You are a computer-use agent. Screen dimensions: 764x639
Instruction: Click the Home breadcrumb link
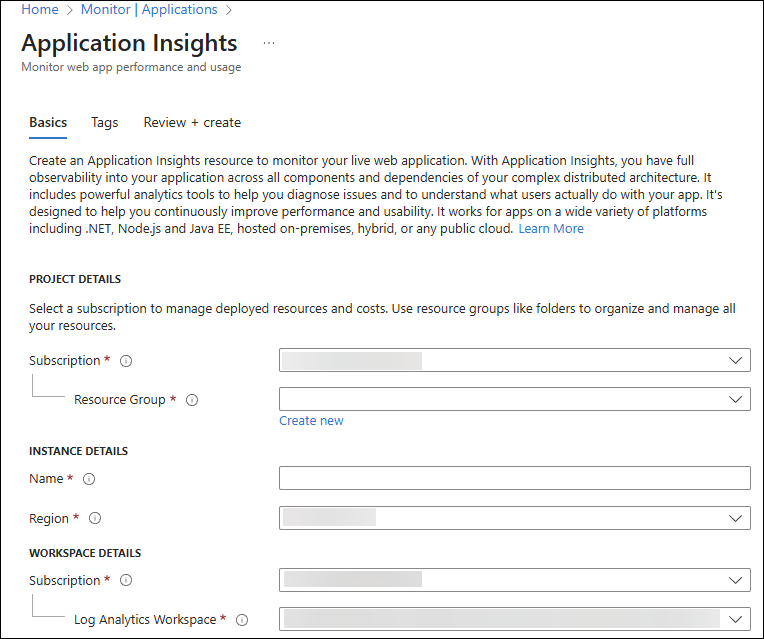(40, 9)
